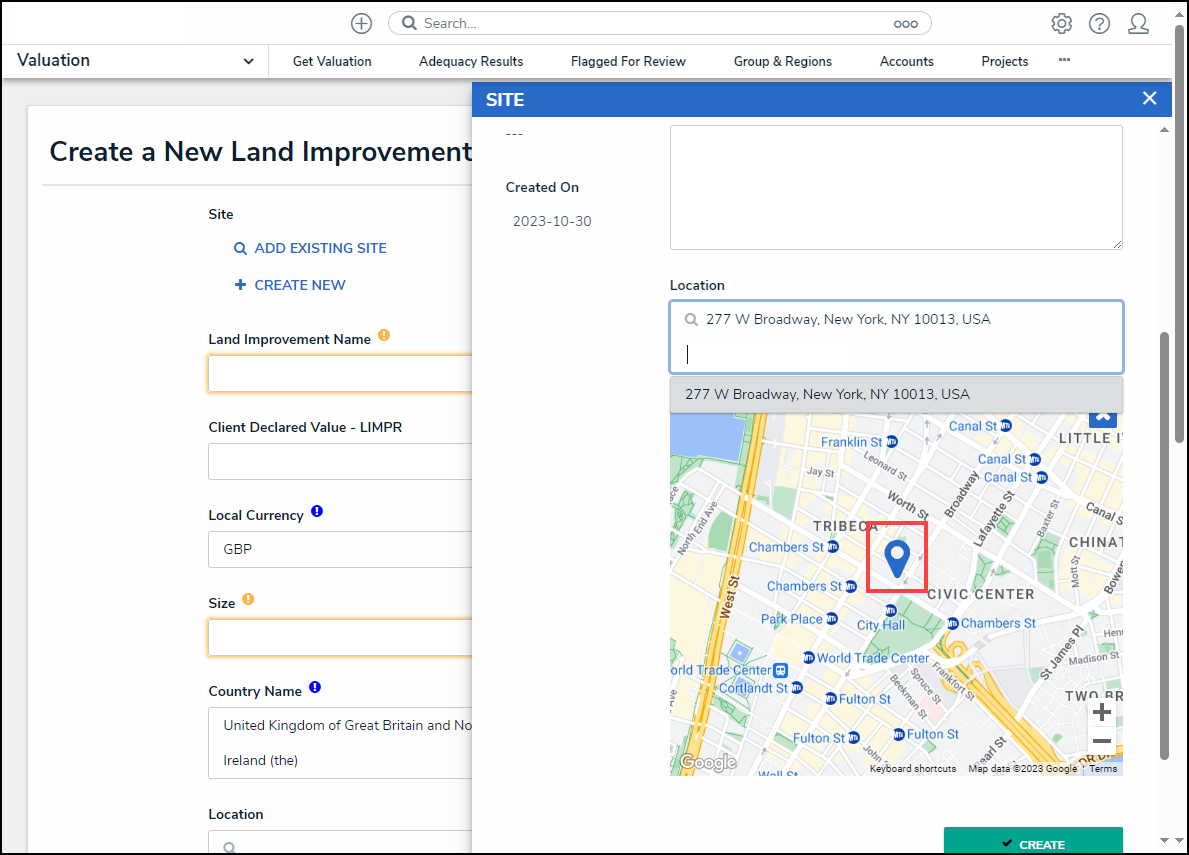Open the Projects tab
The height and width of the screenshot is (855, 1189).
[1005, 61]
